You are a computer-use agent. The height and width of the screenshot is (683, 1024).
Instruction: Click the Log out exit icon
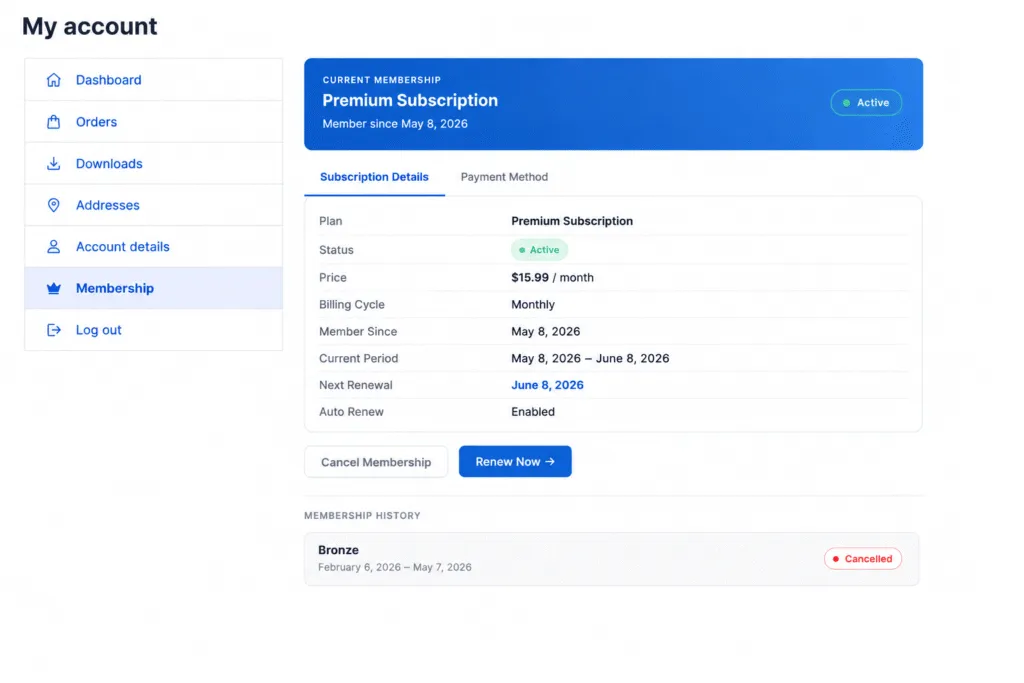54,330
